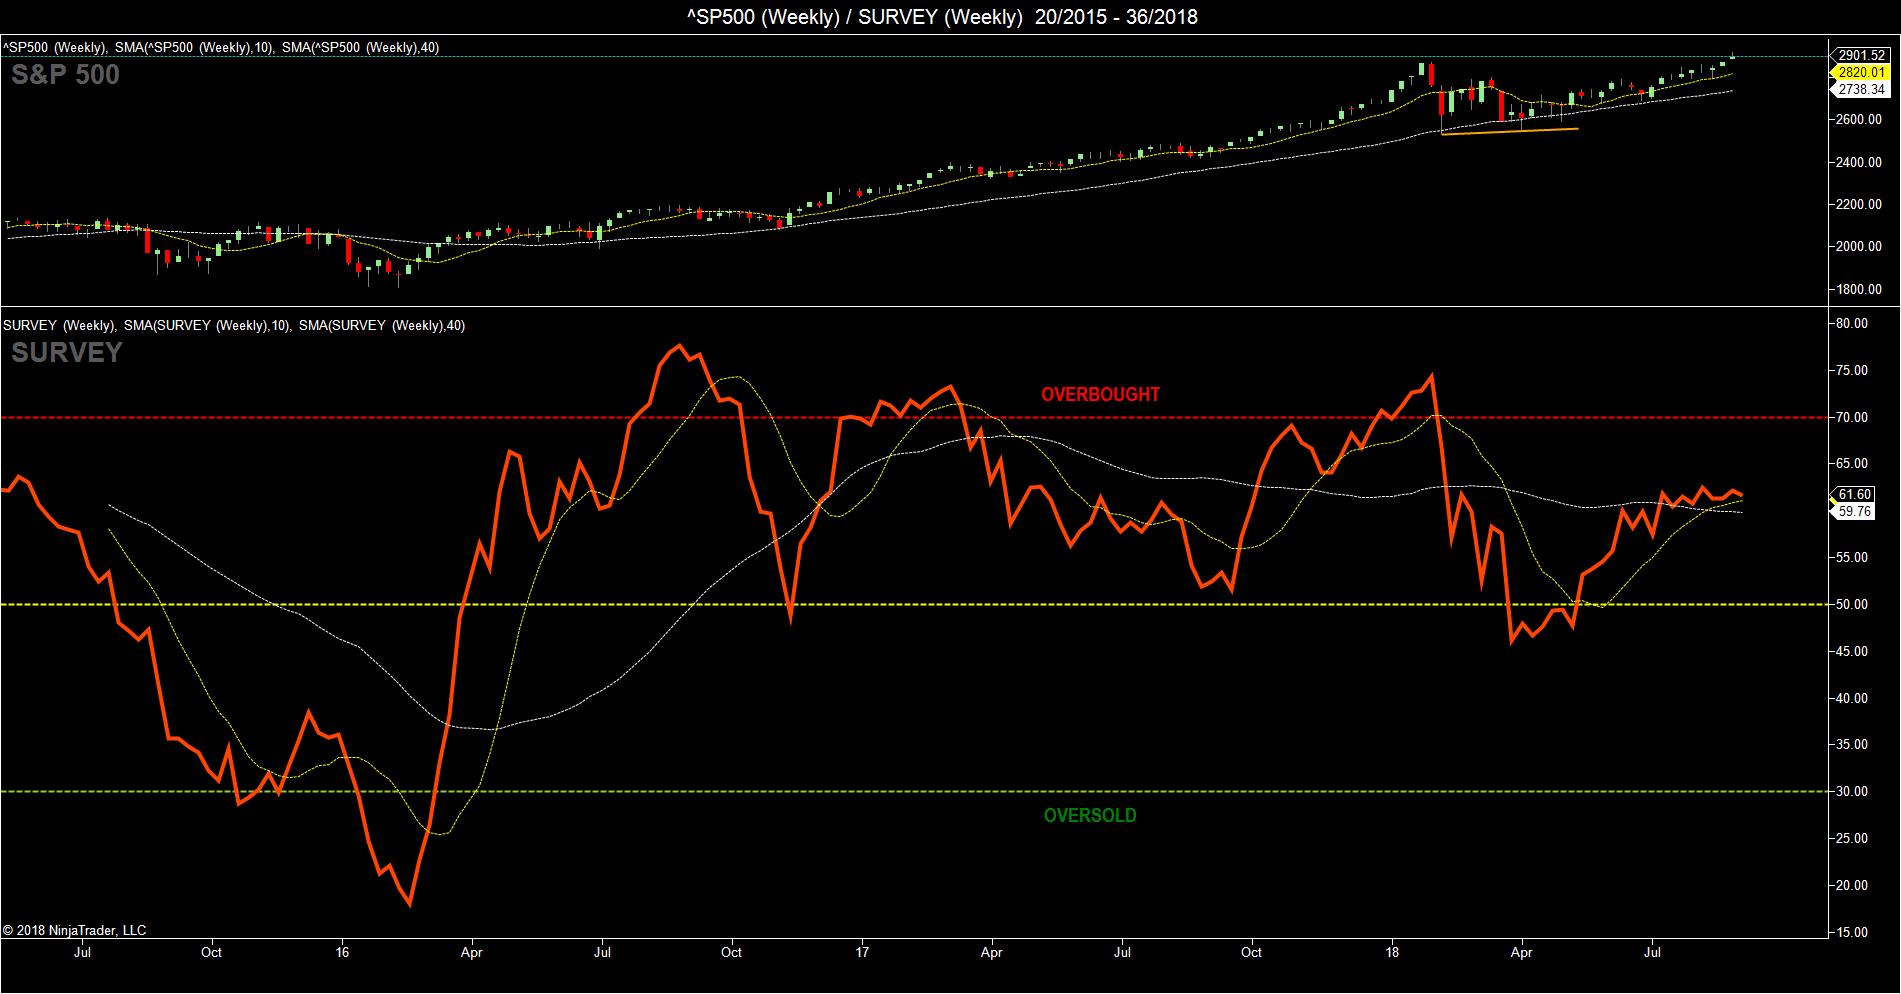Select the ^SP500 SMA indicator label line

(x=221, y=48)
